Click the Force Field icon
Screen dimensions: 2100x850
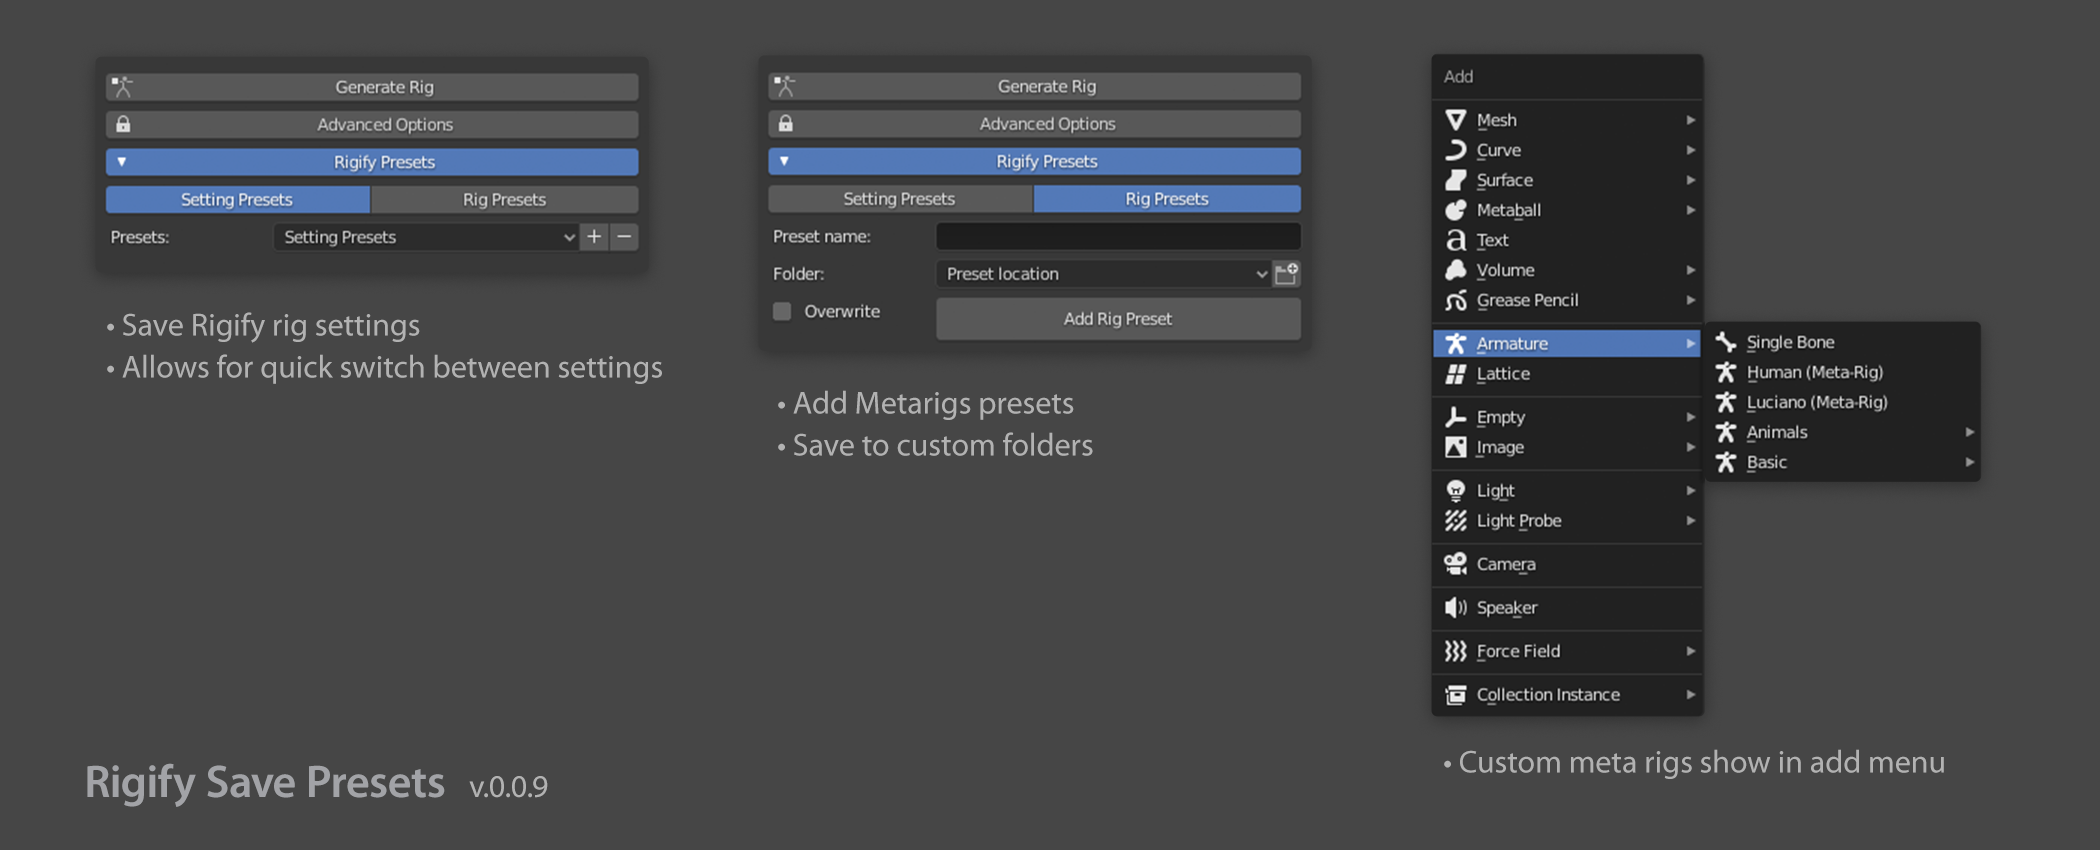1456,651
